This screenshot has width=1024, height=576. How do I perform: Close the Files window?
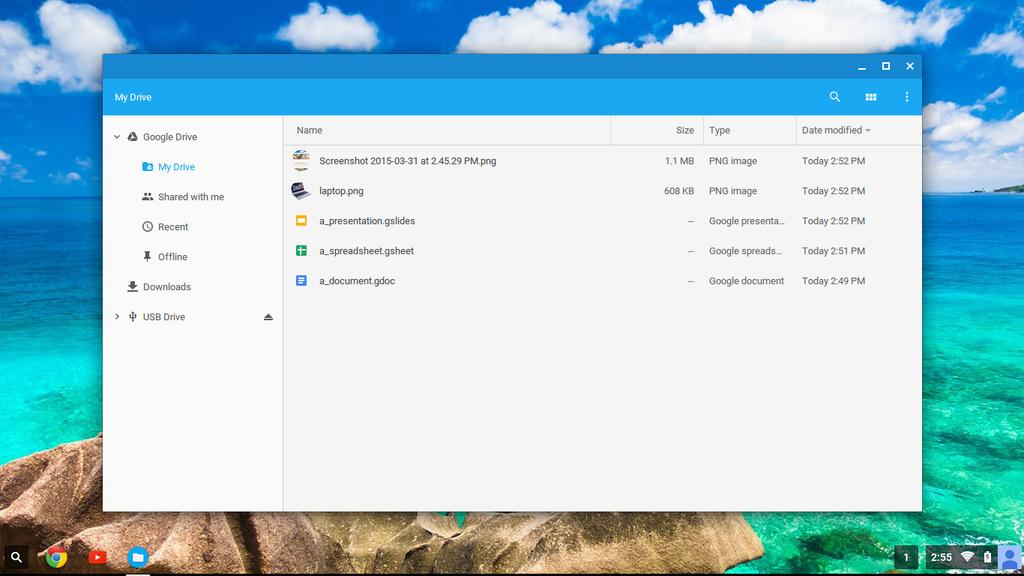[x=910, y=66]
